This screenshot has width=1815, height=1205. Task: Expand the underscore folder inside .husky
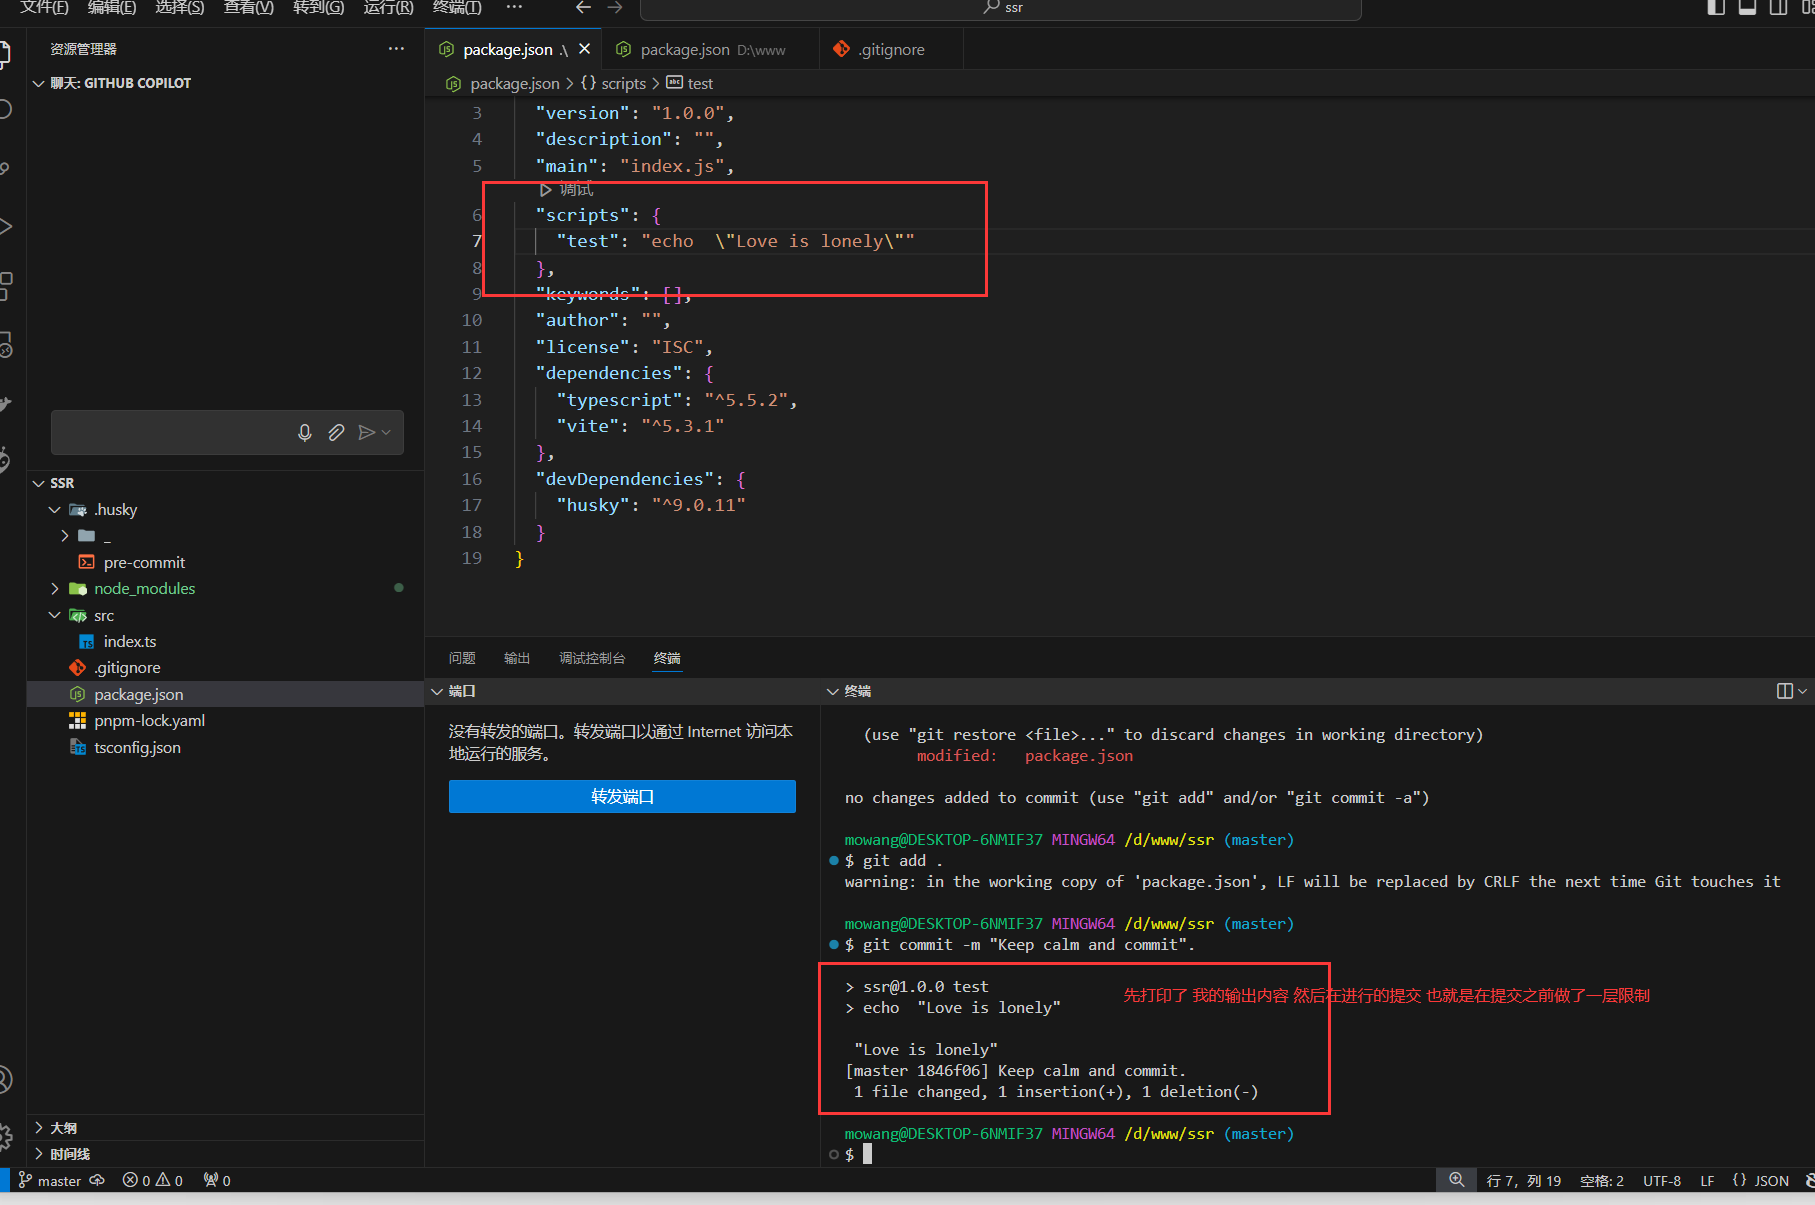65,536
